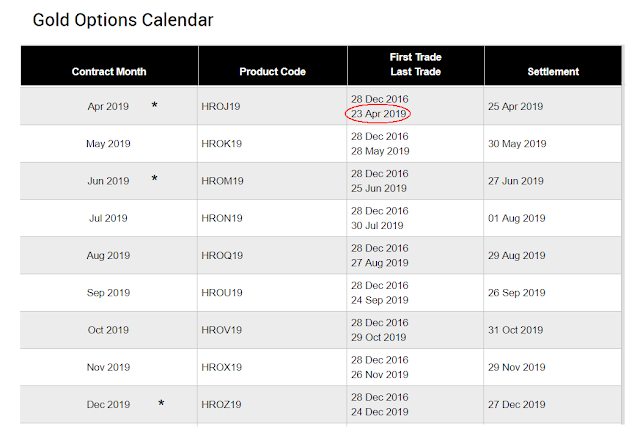Click settlement date 01 Aug 2019
The width and height of the screenshot is (640, 438).
pyautogui.click(x=515, y=218)
